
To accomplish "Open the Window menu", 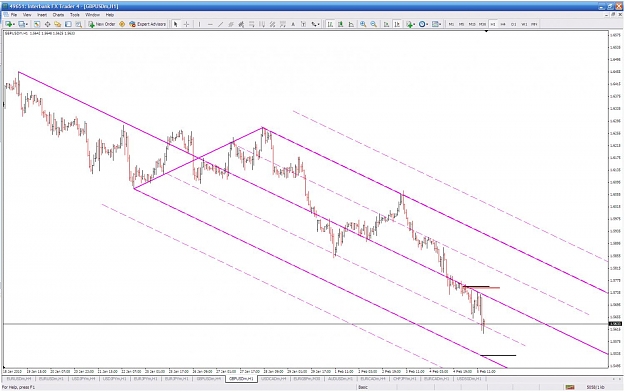I will [92, 15].
